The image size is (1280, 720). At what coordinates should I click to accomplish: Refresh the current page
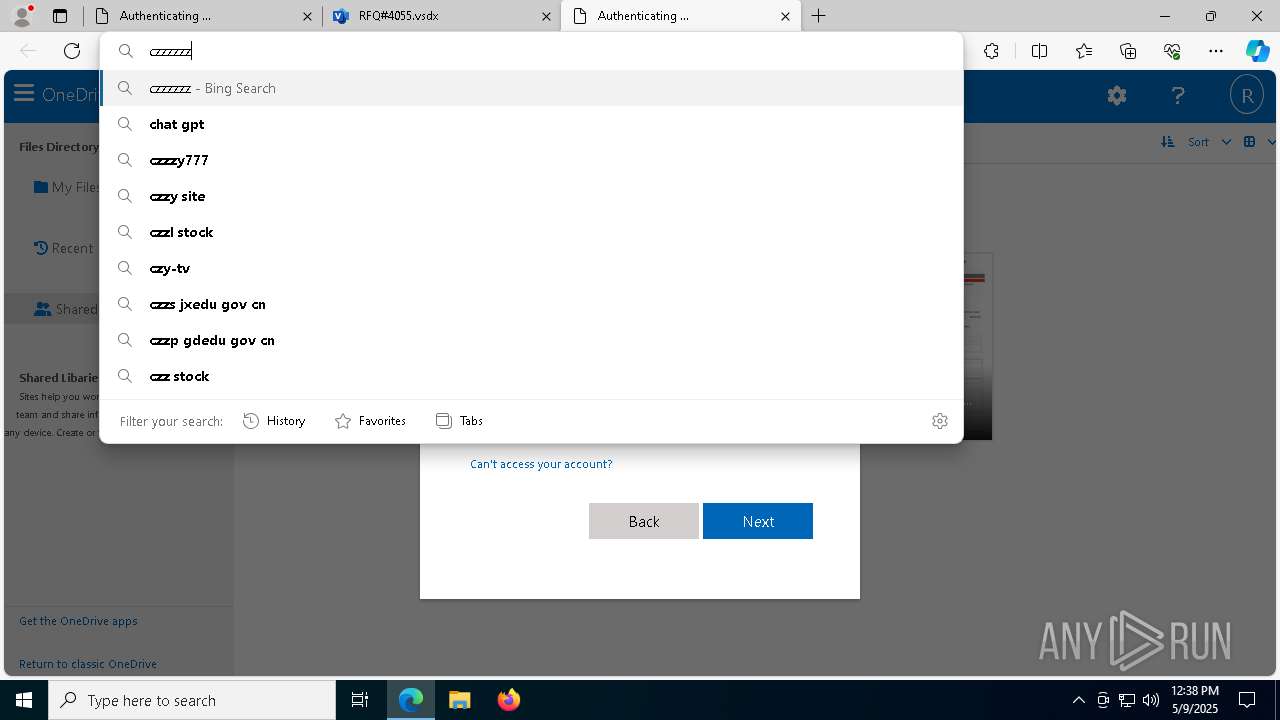[72, 51]
